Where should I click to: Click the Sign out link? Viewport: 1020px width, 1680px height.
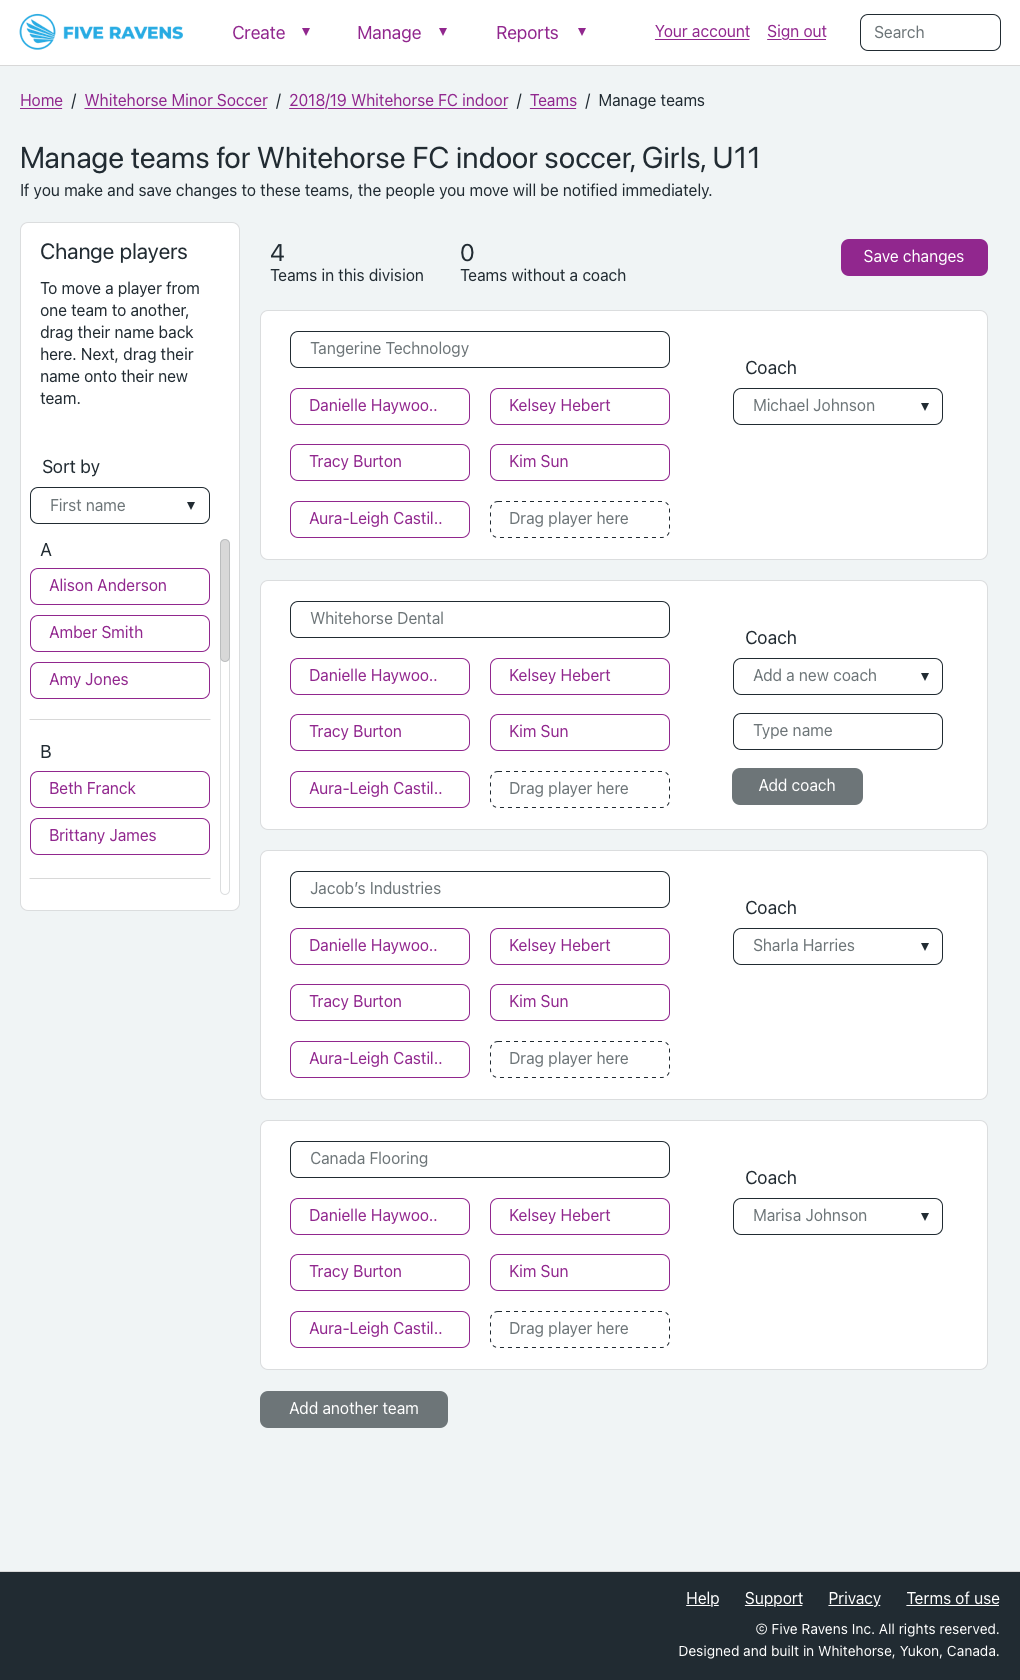796,32
